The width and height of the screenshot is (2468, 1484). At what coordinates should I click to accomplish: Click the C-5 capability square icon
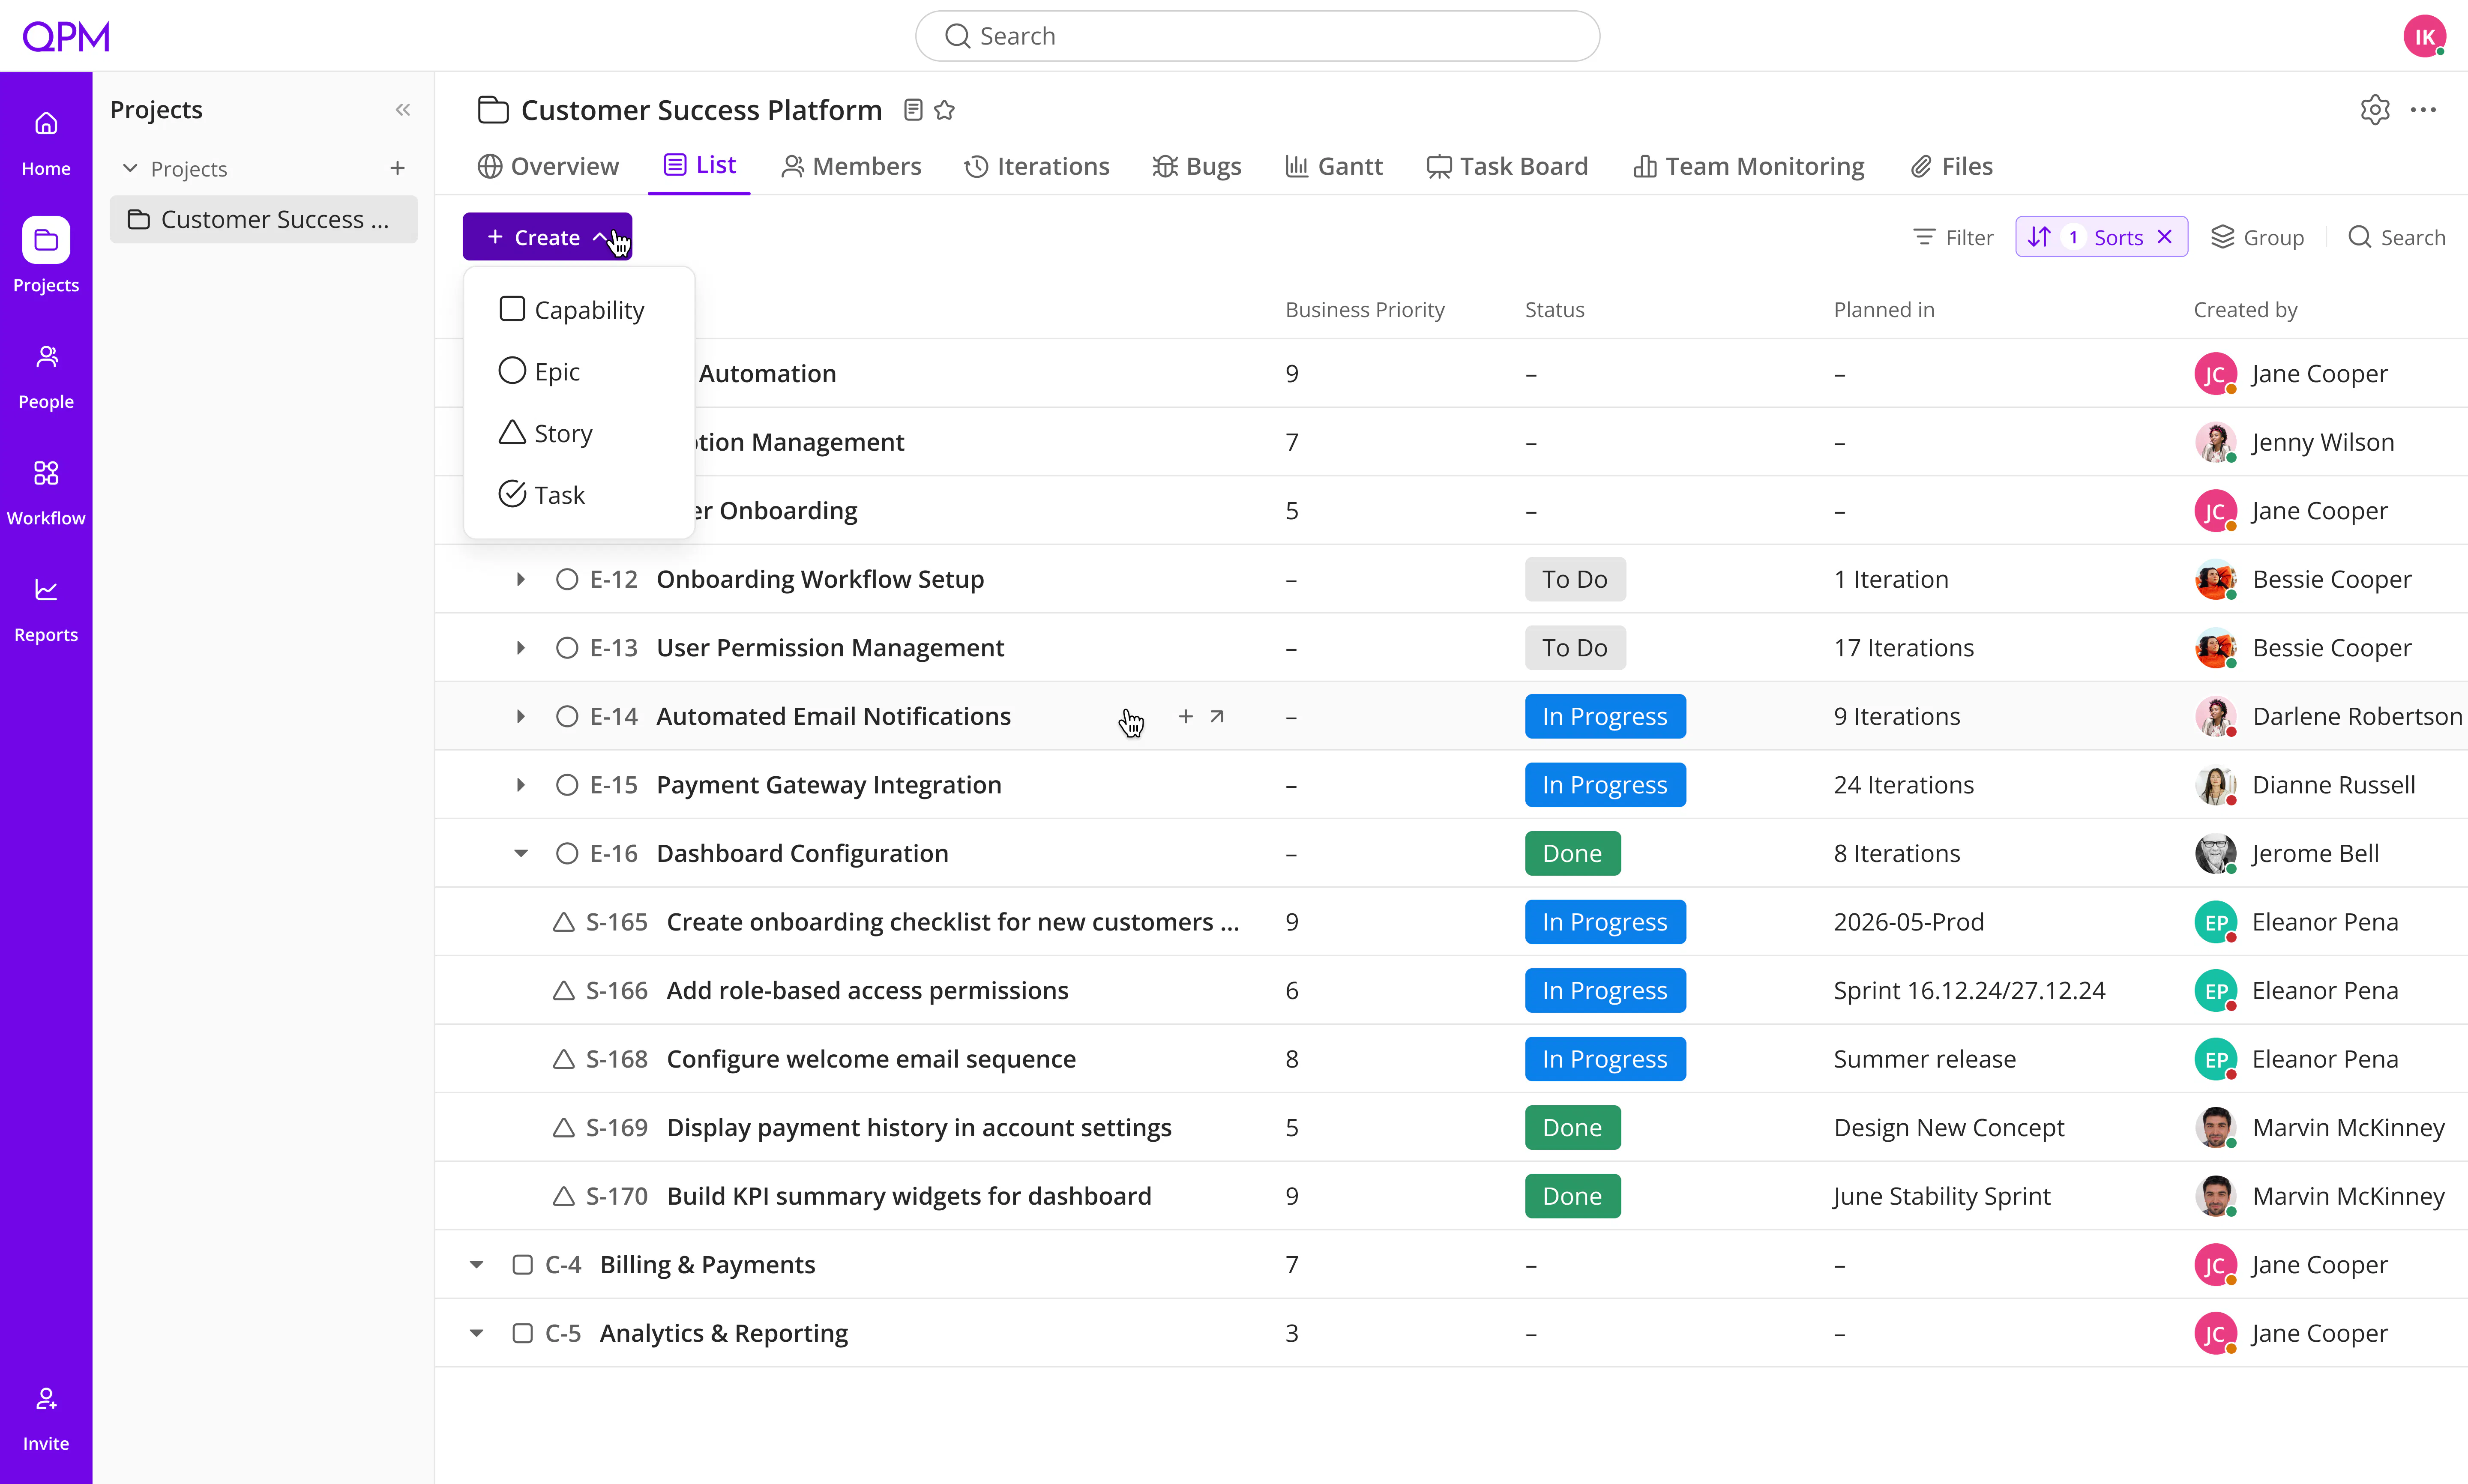[x=522, y=1333]
